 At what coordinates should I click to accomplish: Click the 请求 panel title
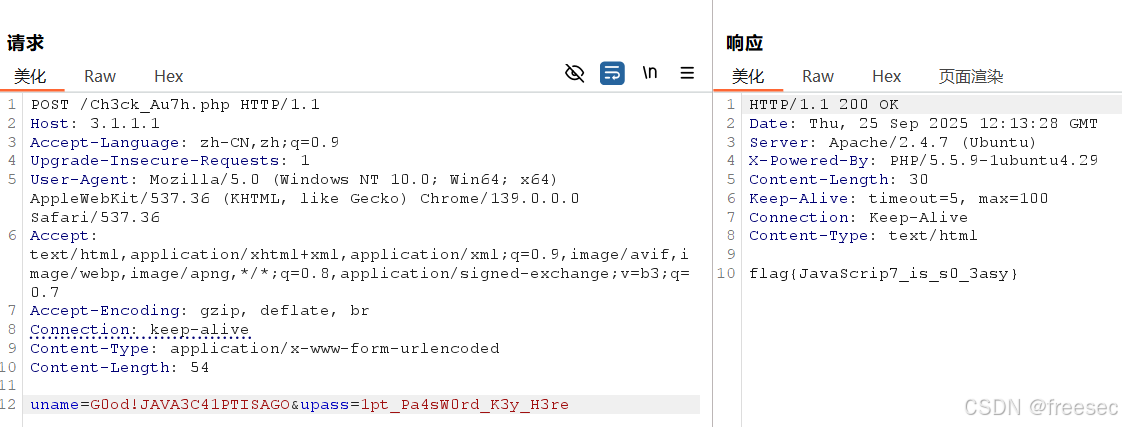point(26,43)
